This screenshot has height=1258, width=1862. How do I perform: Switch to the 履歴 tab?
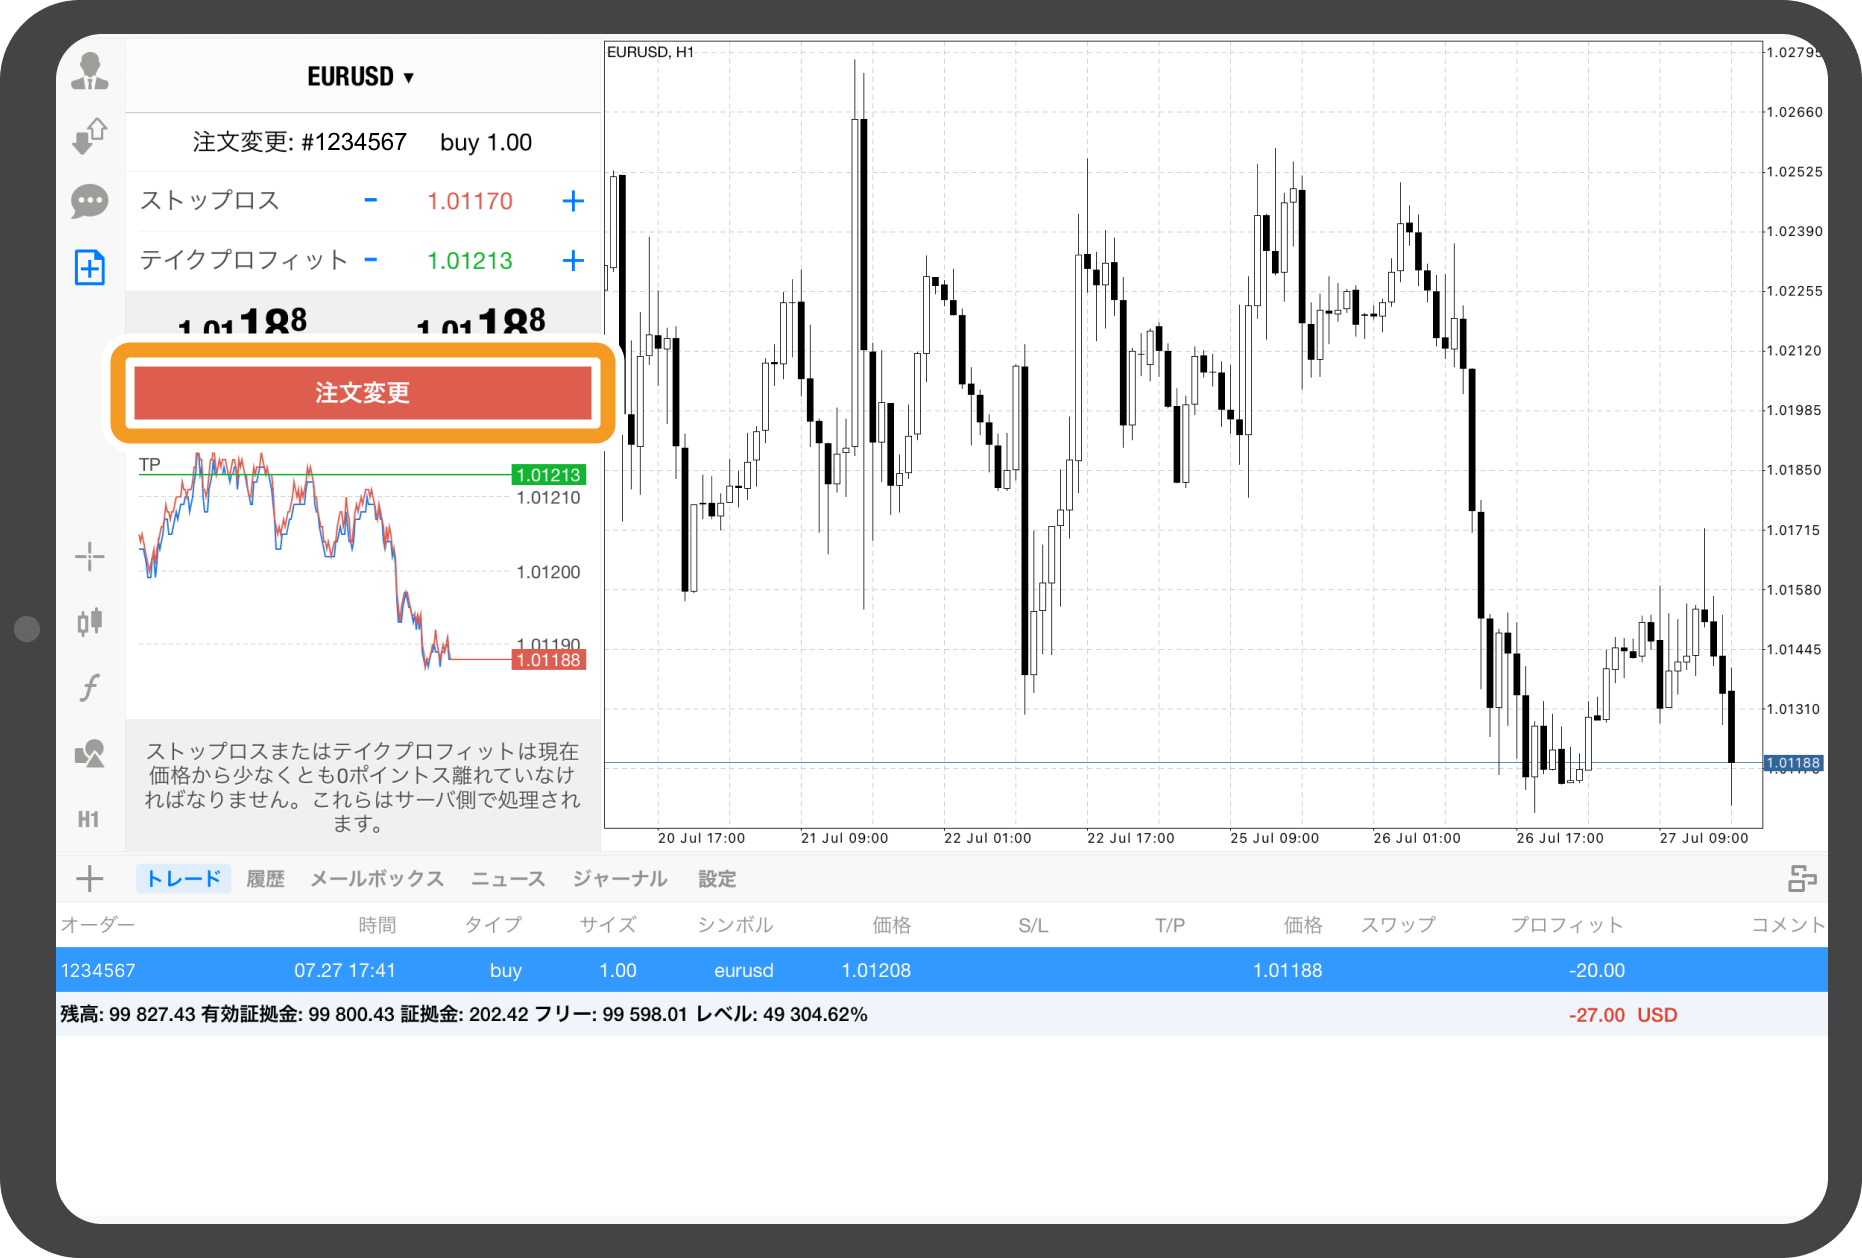(265, 879)
